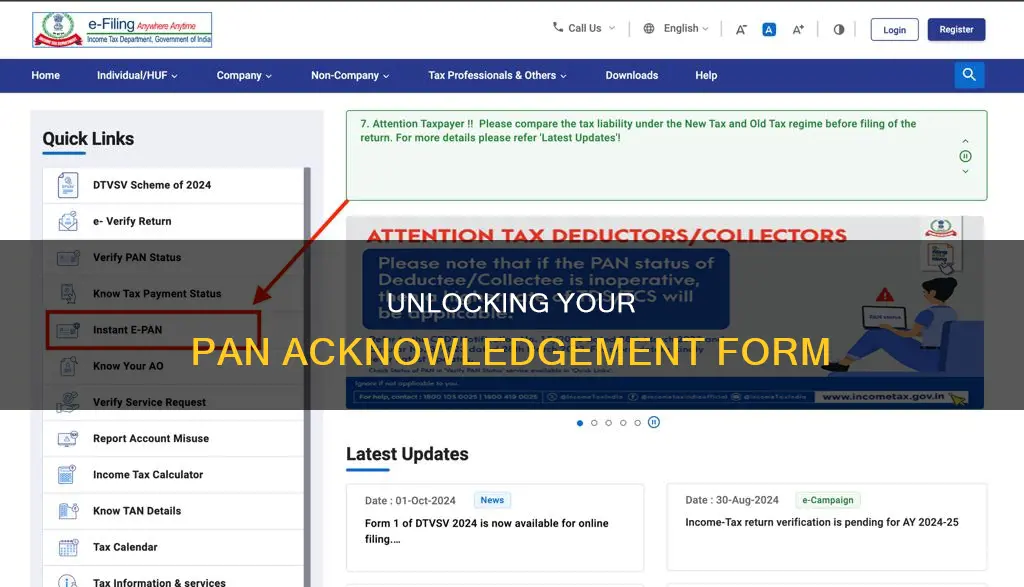Expand the Company menu
1024x587 pixels.
click(244, 76)
